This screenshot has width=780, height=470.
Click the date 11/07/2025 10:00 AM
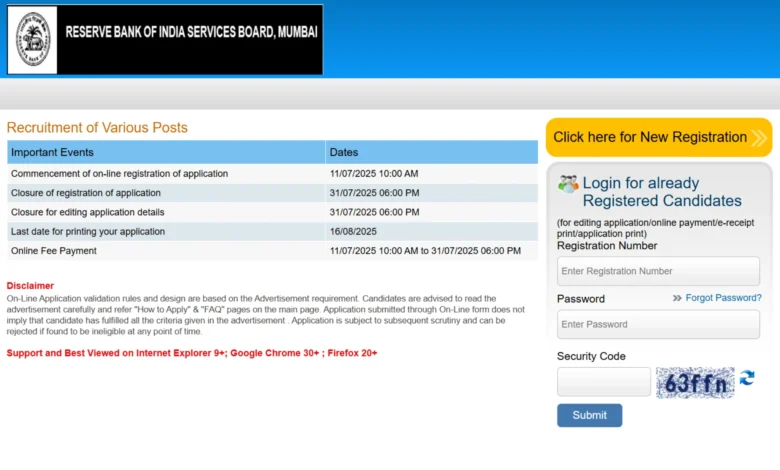coord(374,174)
